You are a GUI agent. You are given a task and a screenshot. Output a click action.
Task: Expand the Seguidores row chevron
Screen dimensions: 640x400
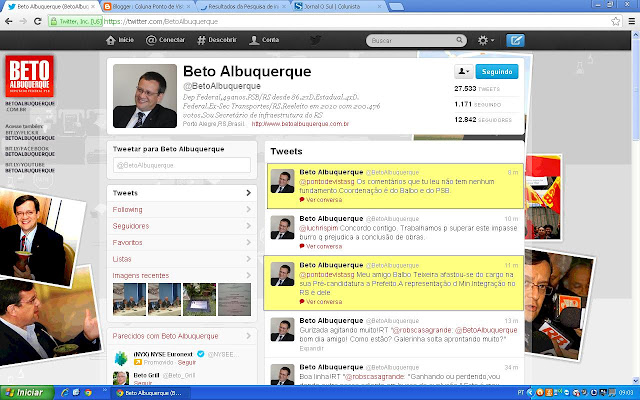coord(249,226)
